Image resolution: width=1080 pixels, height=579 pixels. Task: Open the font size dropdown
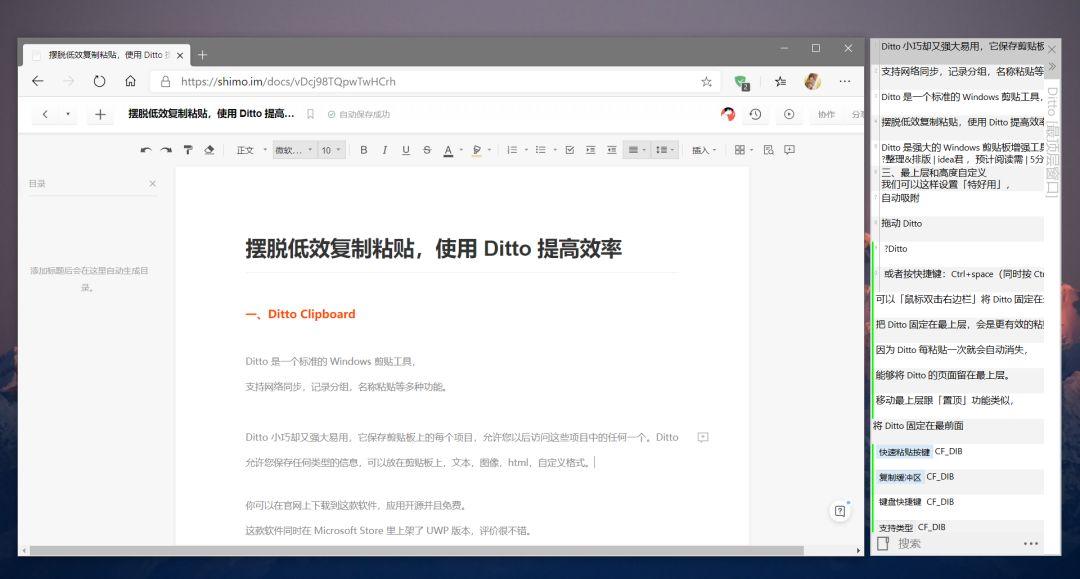(x=330, y=148)
